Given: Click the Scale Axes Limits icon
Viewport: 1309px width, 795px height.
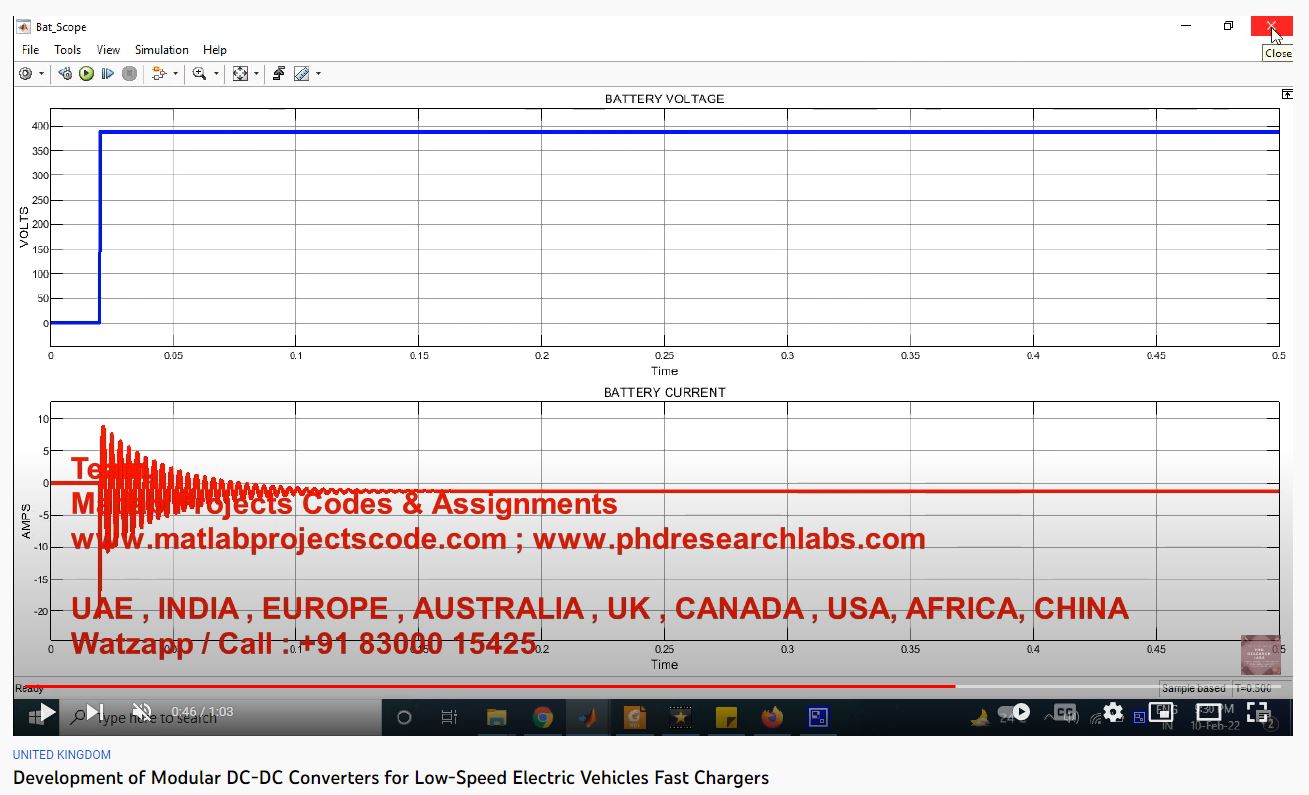Looking at the screenshot, I should click(240, 74).
